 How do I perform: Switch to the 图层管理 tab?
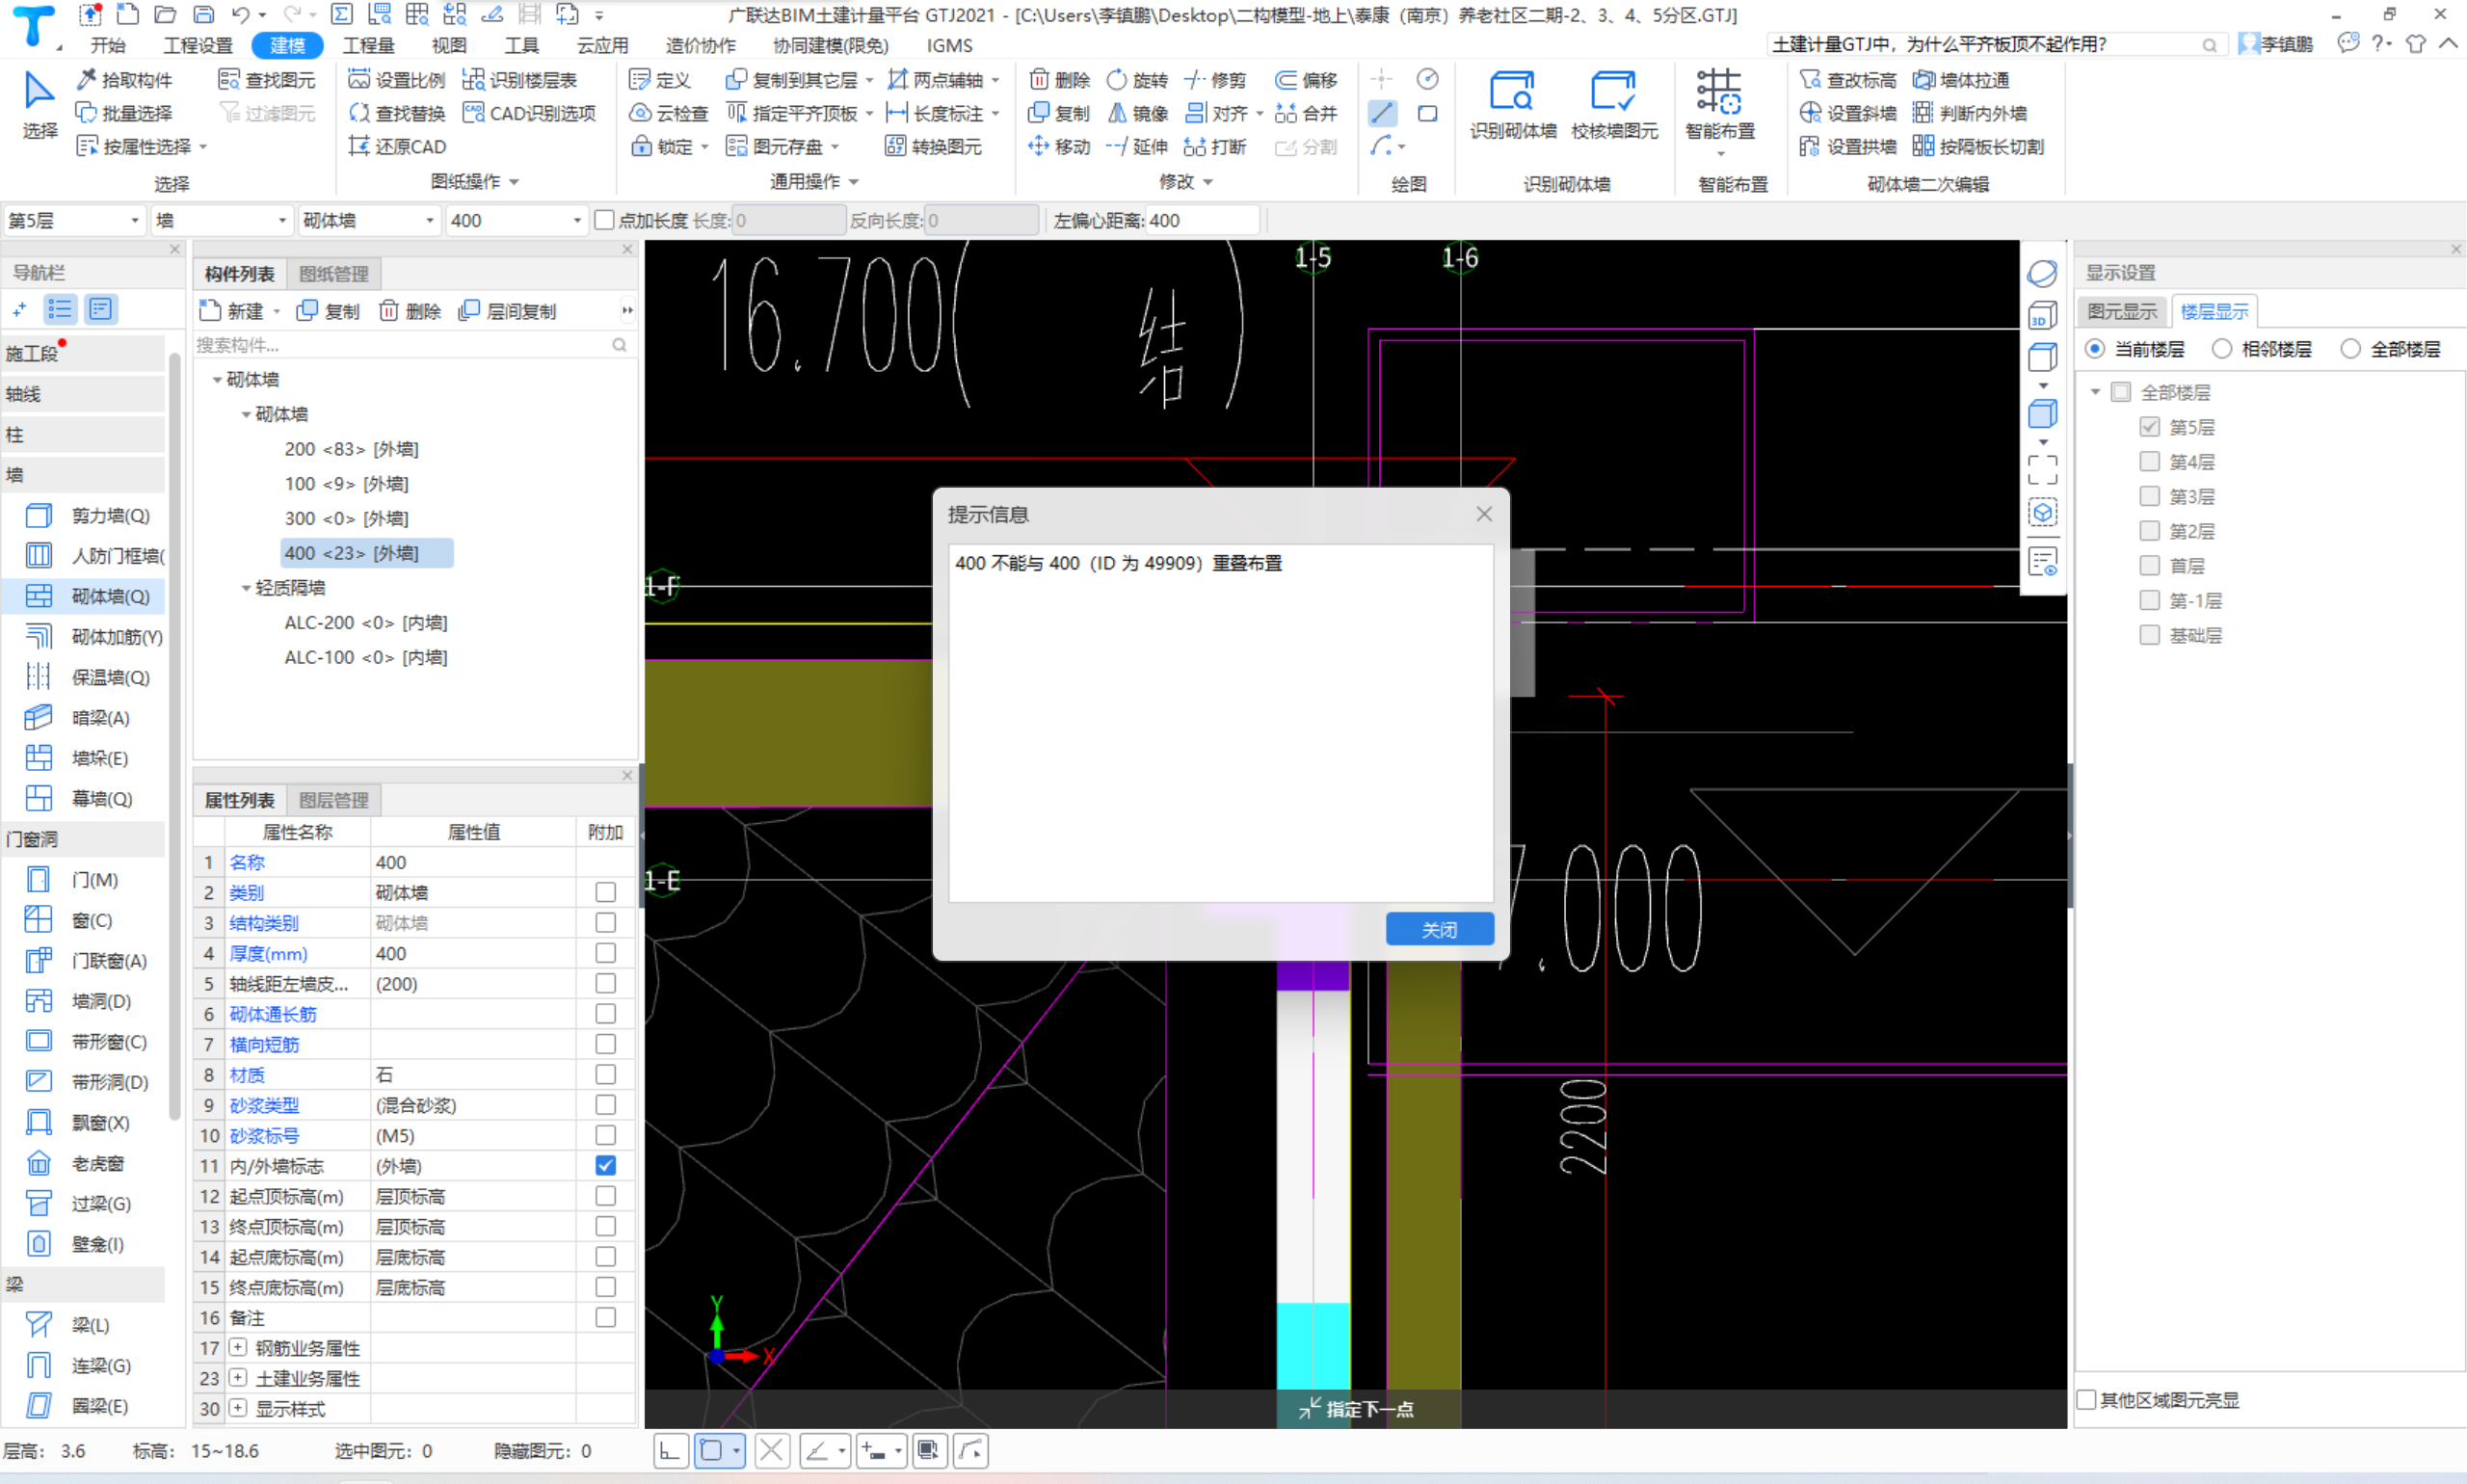(334, 799)
